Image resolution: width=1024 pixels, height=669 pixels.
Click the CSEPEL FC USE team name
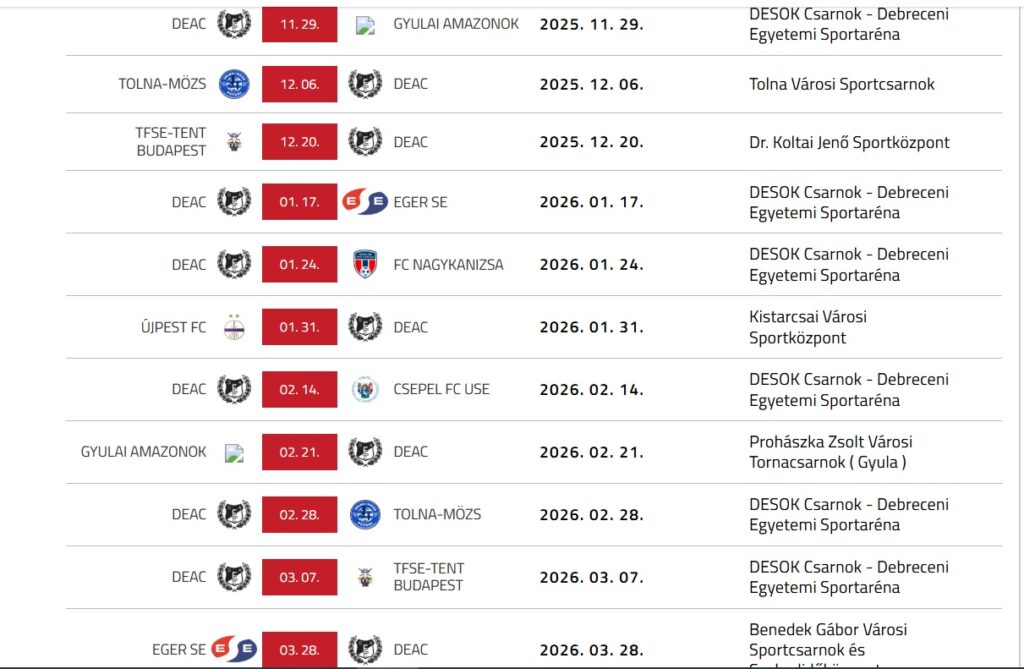[x=441, y=389]
